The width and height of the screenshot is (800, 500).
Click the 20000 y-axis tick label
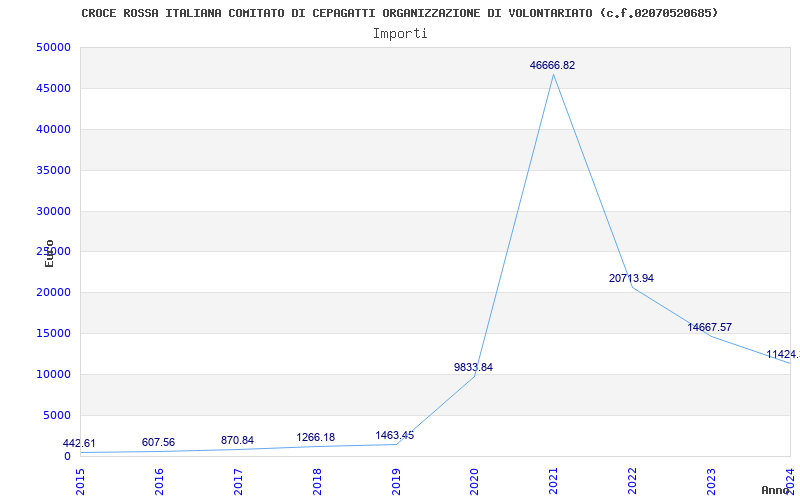(53, 292)
